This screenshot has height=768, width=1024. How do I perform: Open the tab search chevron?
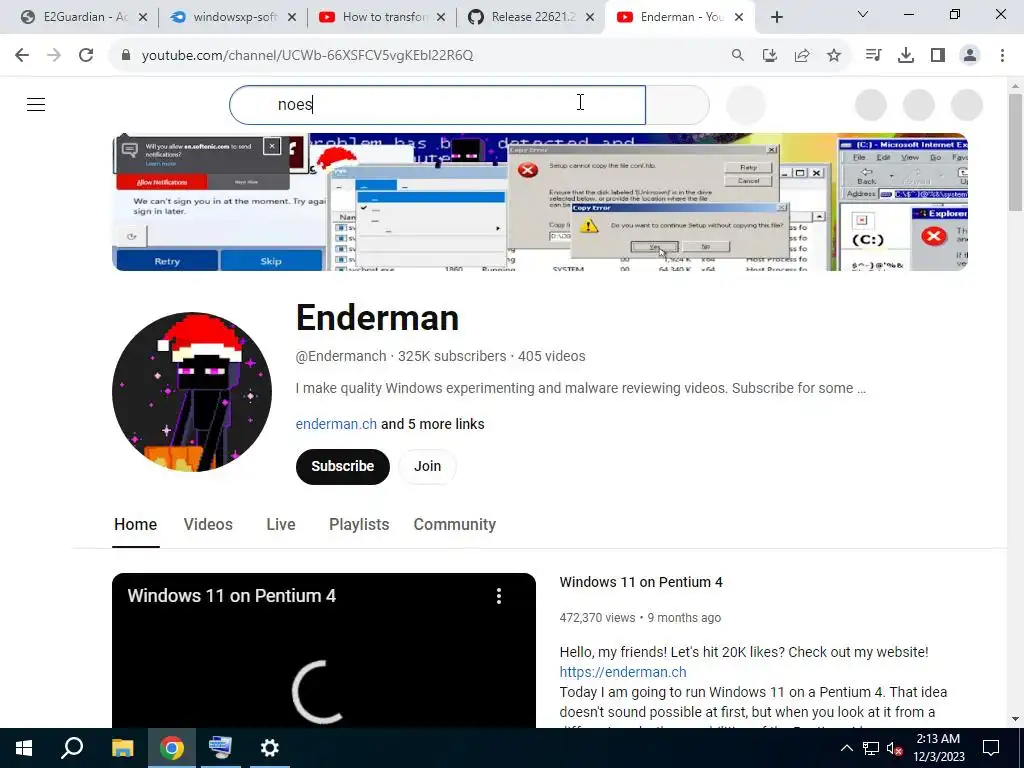[x=863, y=14]
